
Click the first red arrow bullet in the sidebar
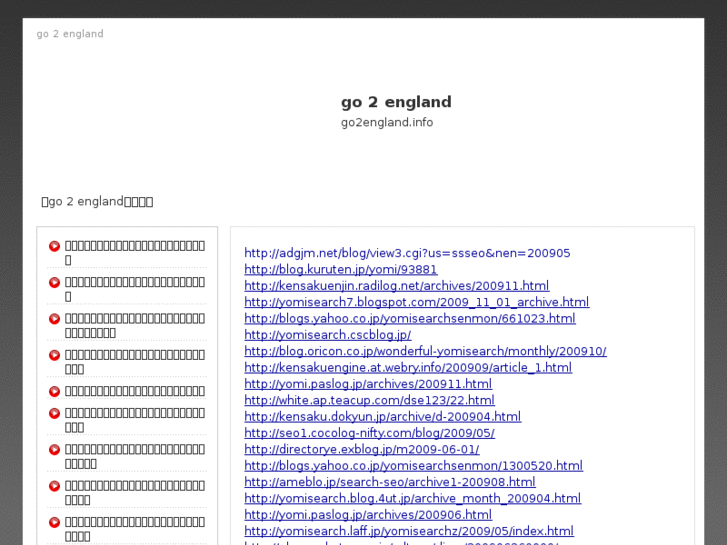click(54, 246)
